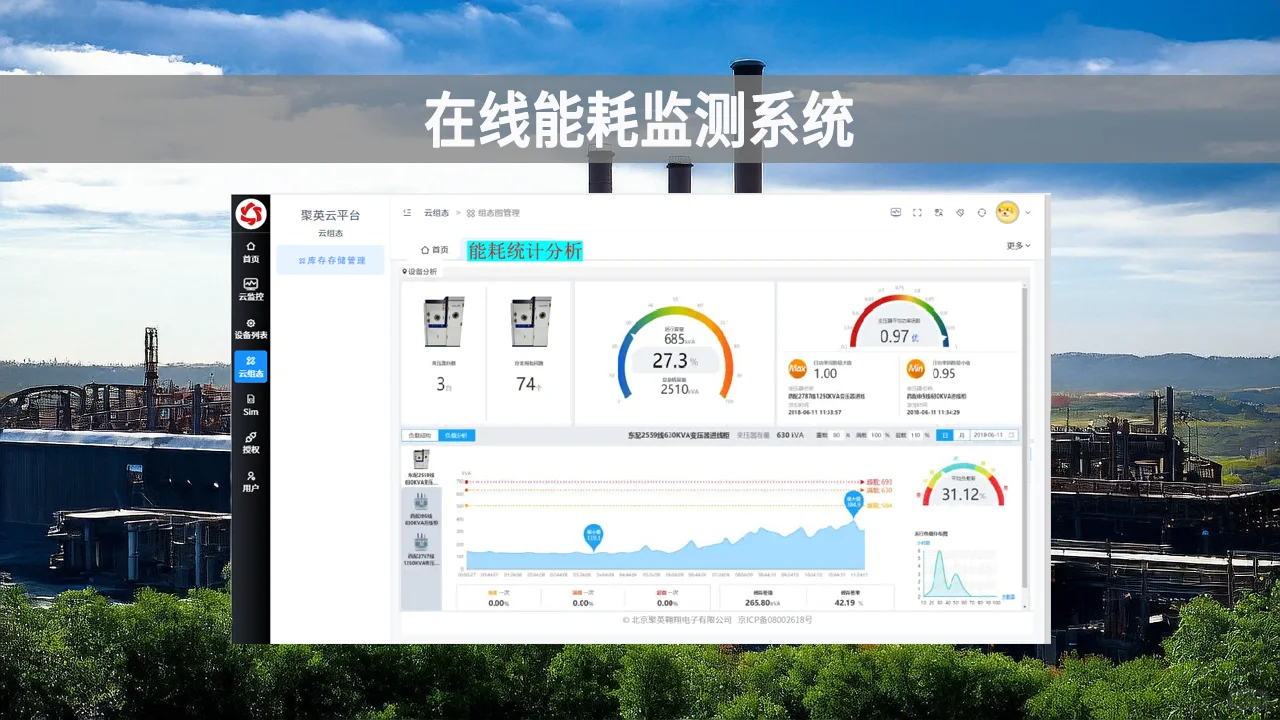Switch to monthly view via 月 toggle
This screenshot has height=720, width=1280.
(x=964, y=435)
